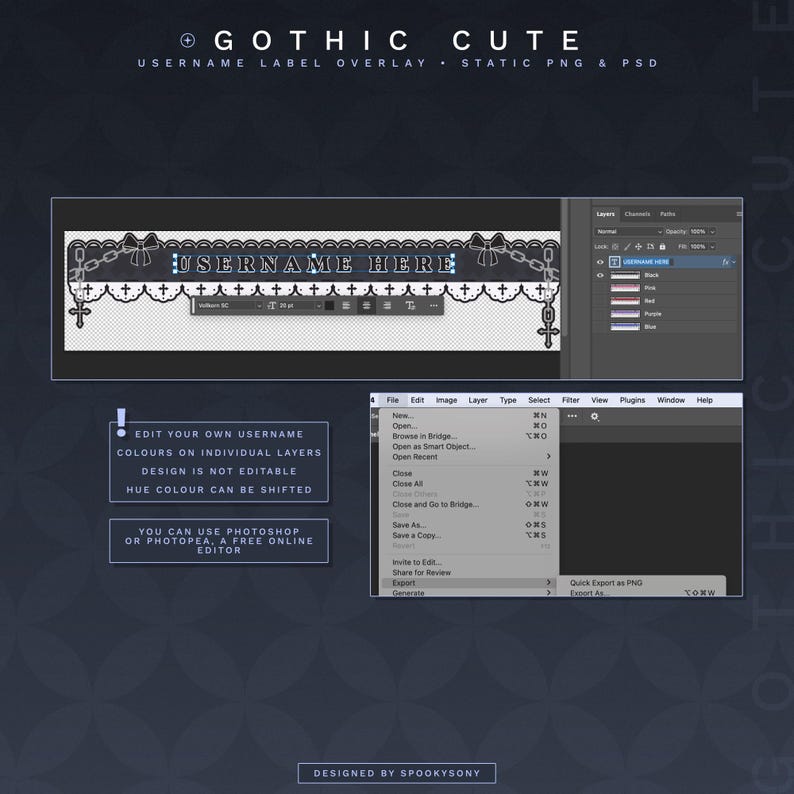
Task: Click the black text color swatch
Action: click(x=329, y=305)
